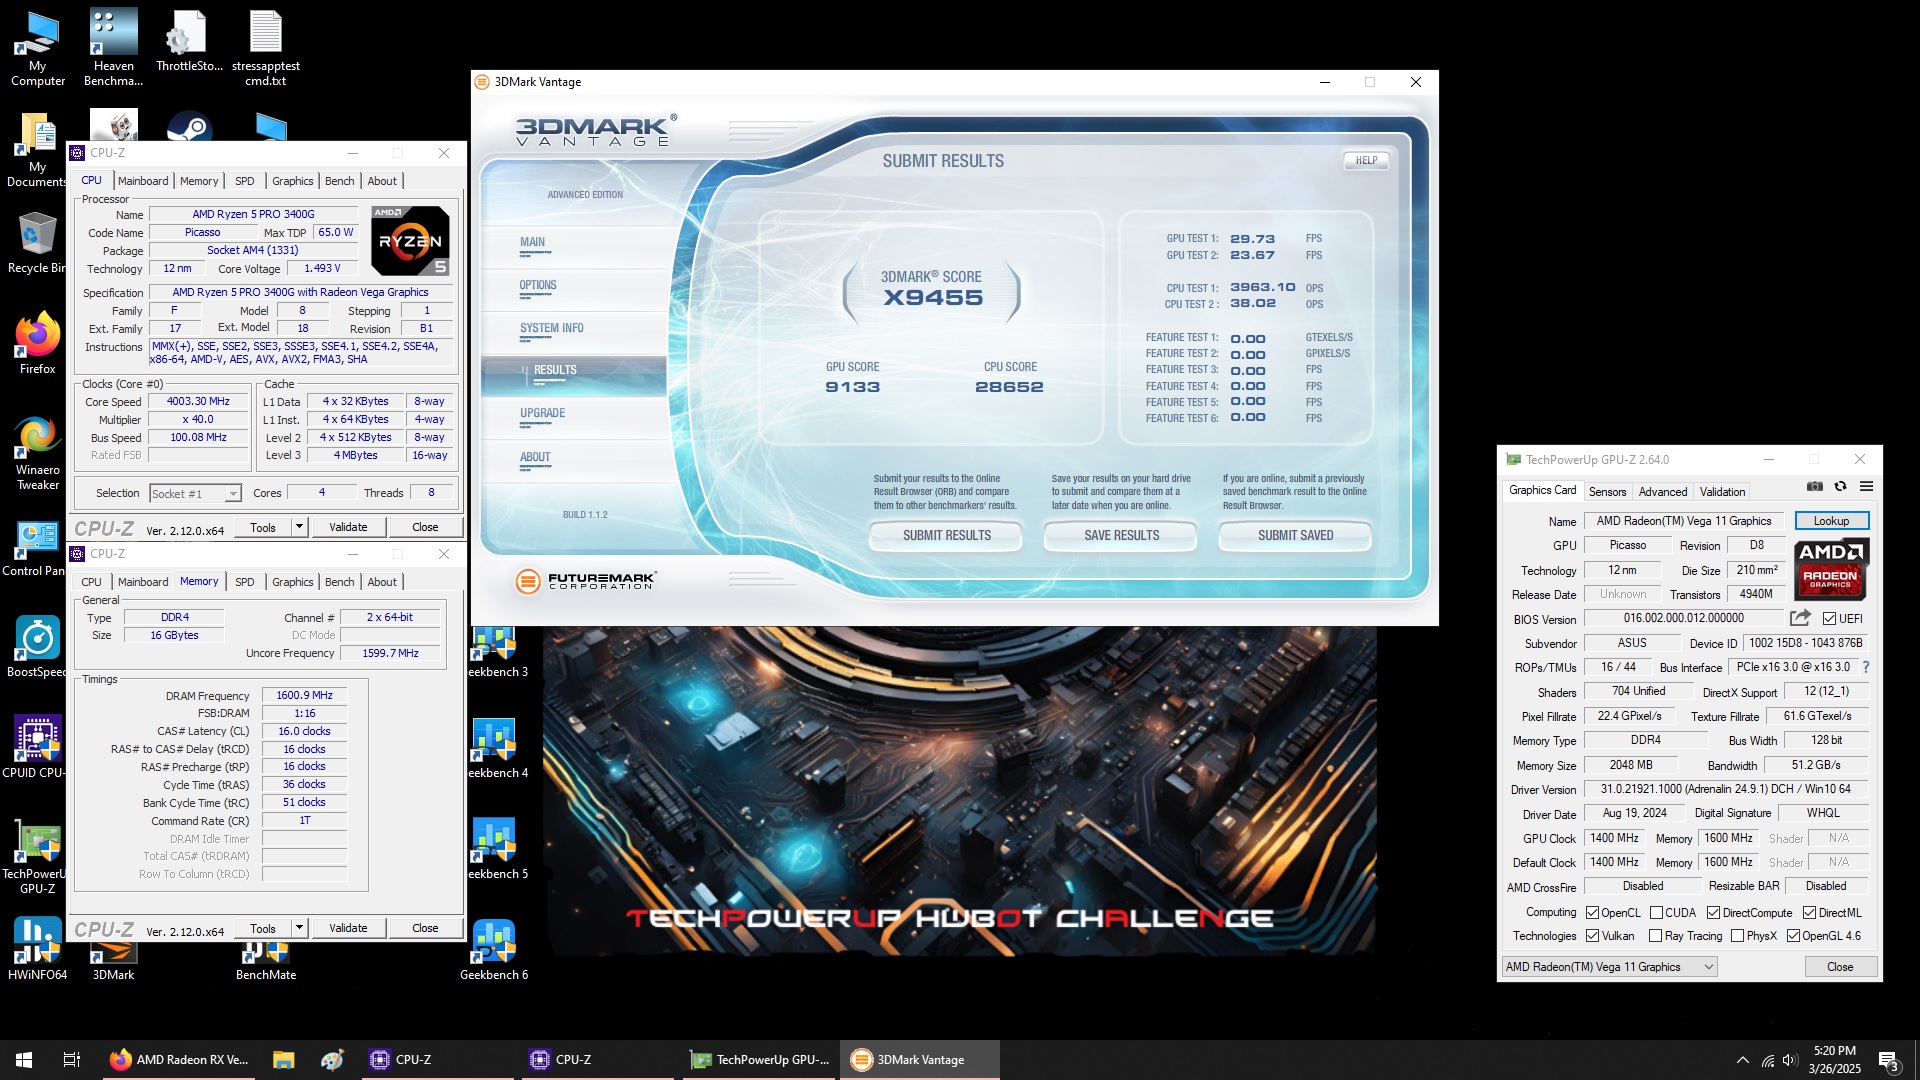Click Tools button in bottom CPU-Z window
Viewport: 1920px width, 1080px height.
[263, 928]
